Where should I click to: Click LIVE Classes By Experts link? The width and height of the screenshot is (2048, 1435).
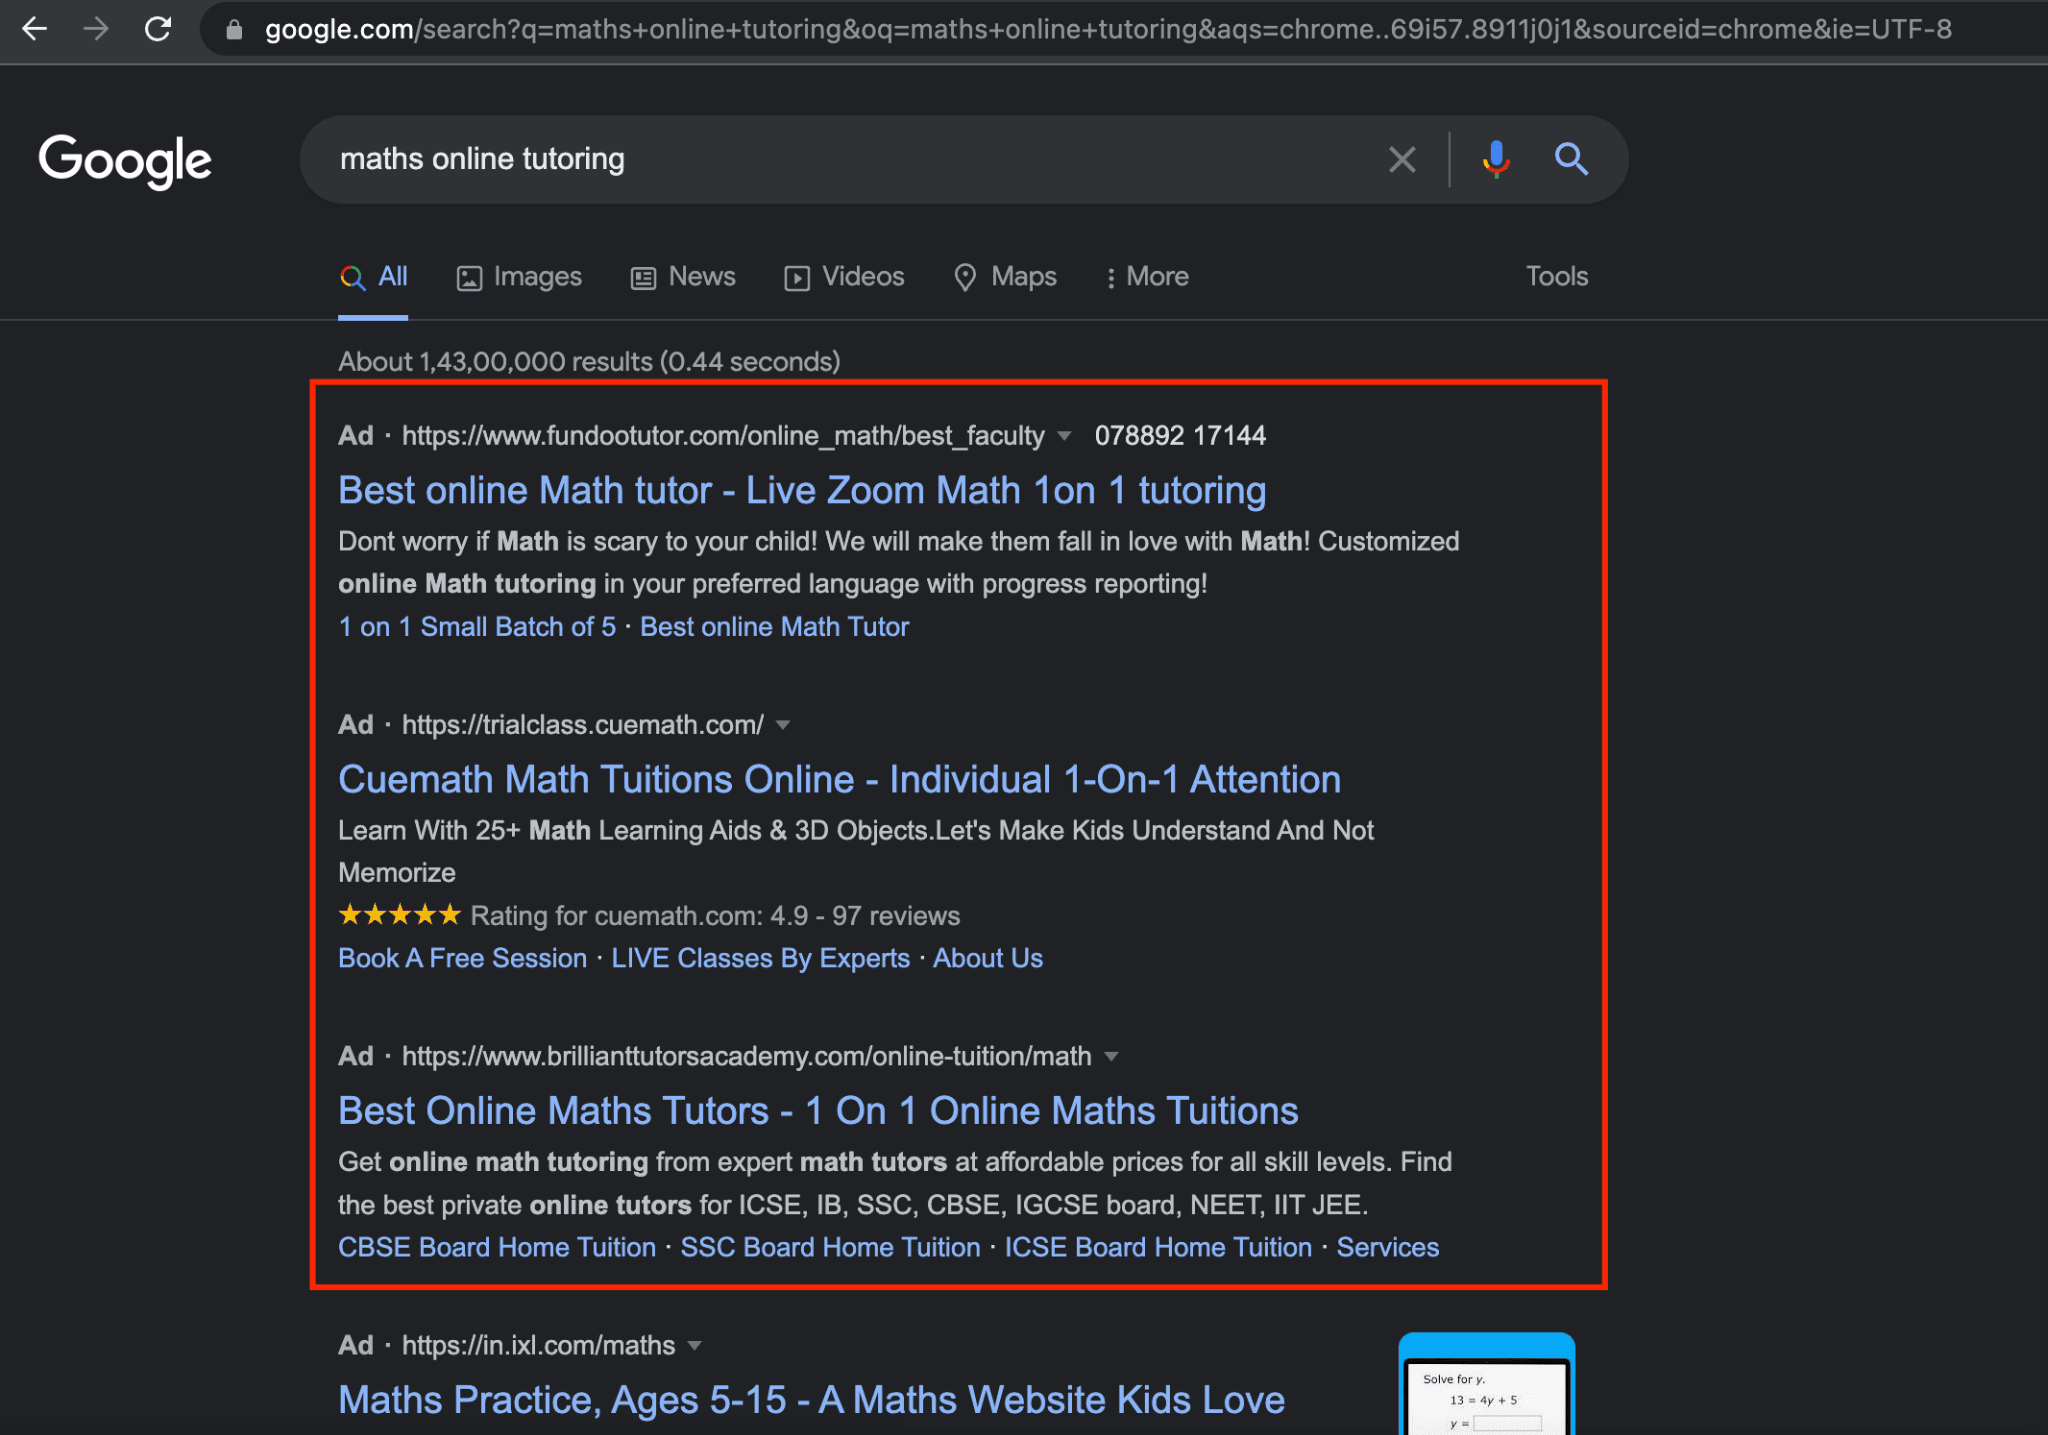tap(760, 958)
